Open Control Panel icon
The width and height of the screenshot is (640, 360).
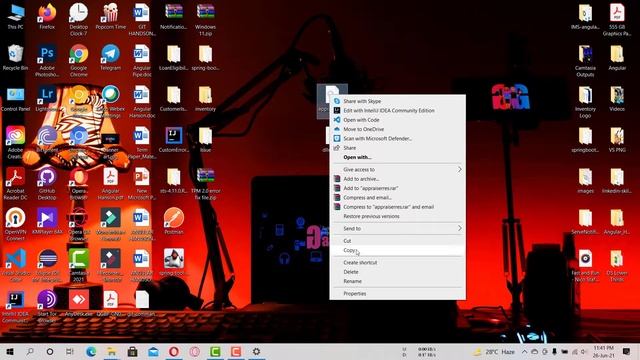pos(16,99)
